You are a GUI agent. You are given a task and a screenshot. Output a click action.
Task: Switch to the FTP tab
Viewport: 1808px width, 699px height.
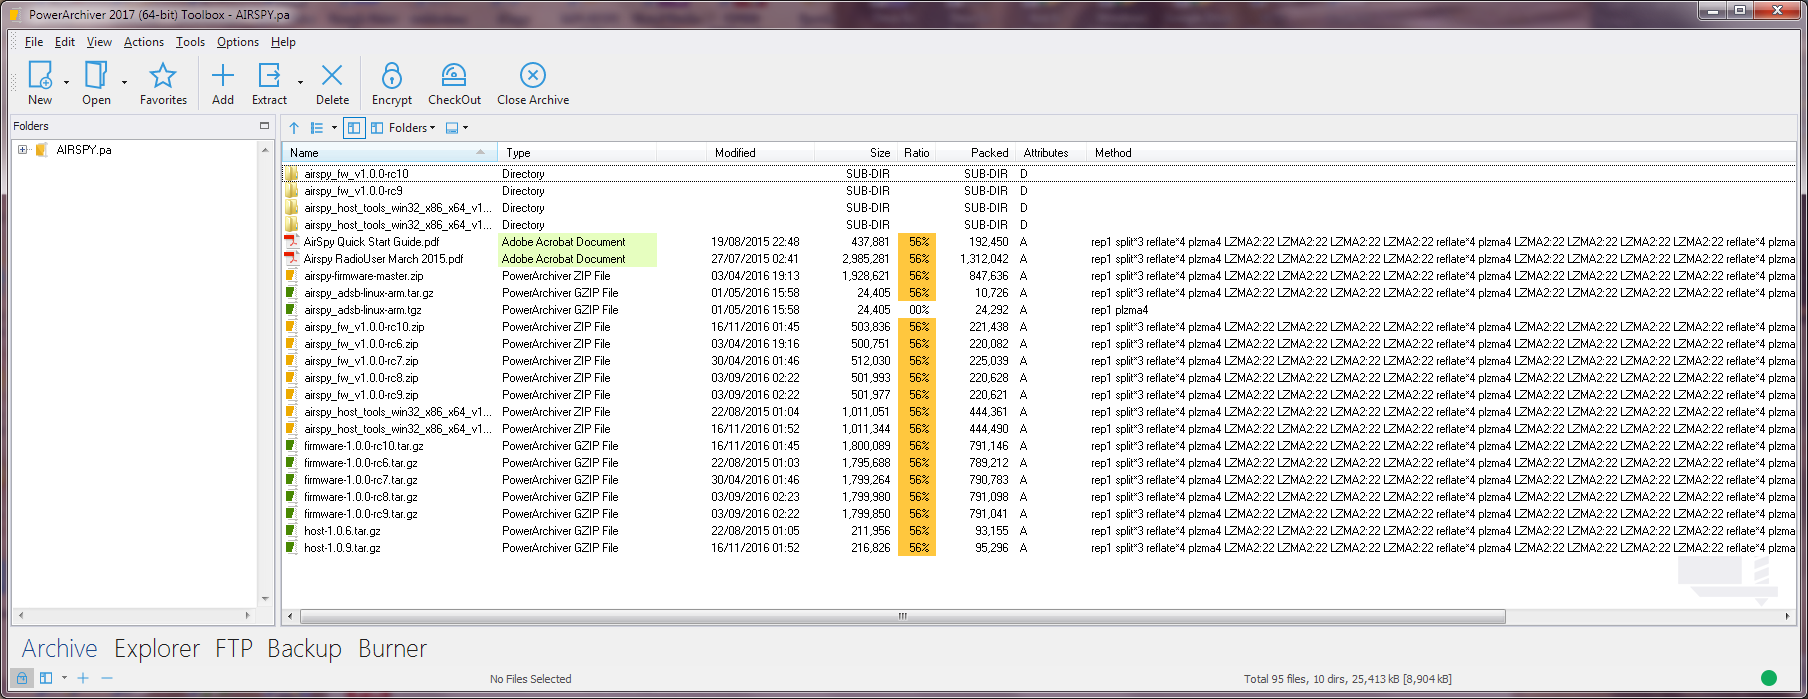[x=234, y=649]
